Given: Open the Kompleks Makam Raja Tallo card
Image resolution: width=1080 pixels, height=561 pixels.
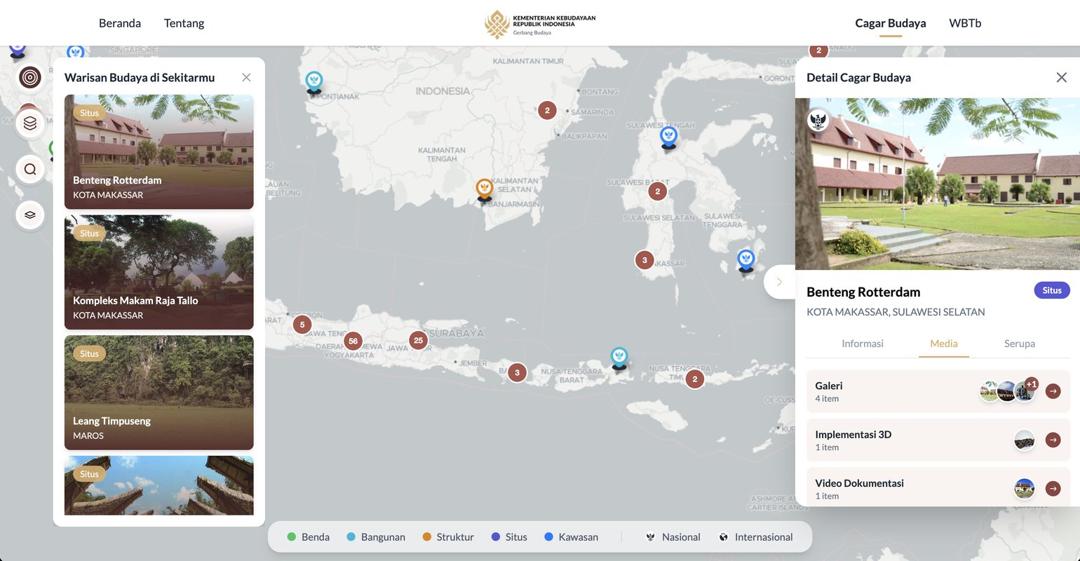Looking at the screenshot, I should [x=159, y=272].
